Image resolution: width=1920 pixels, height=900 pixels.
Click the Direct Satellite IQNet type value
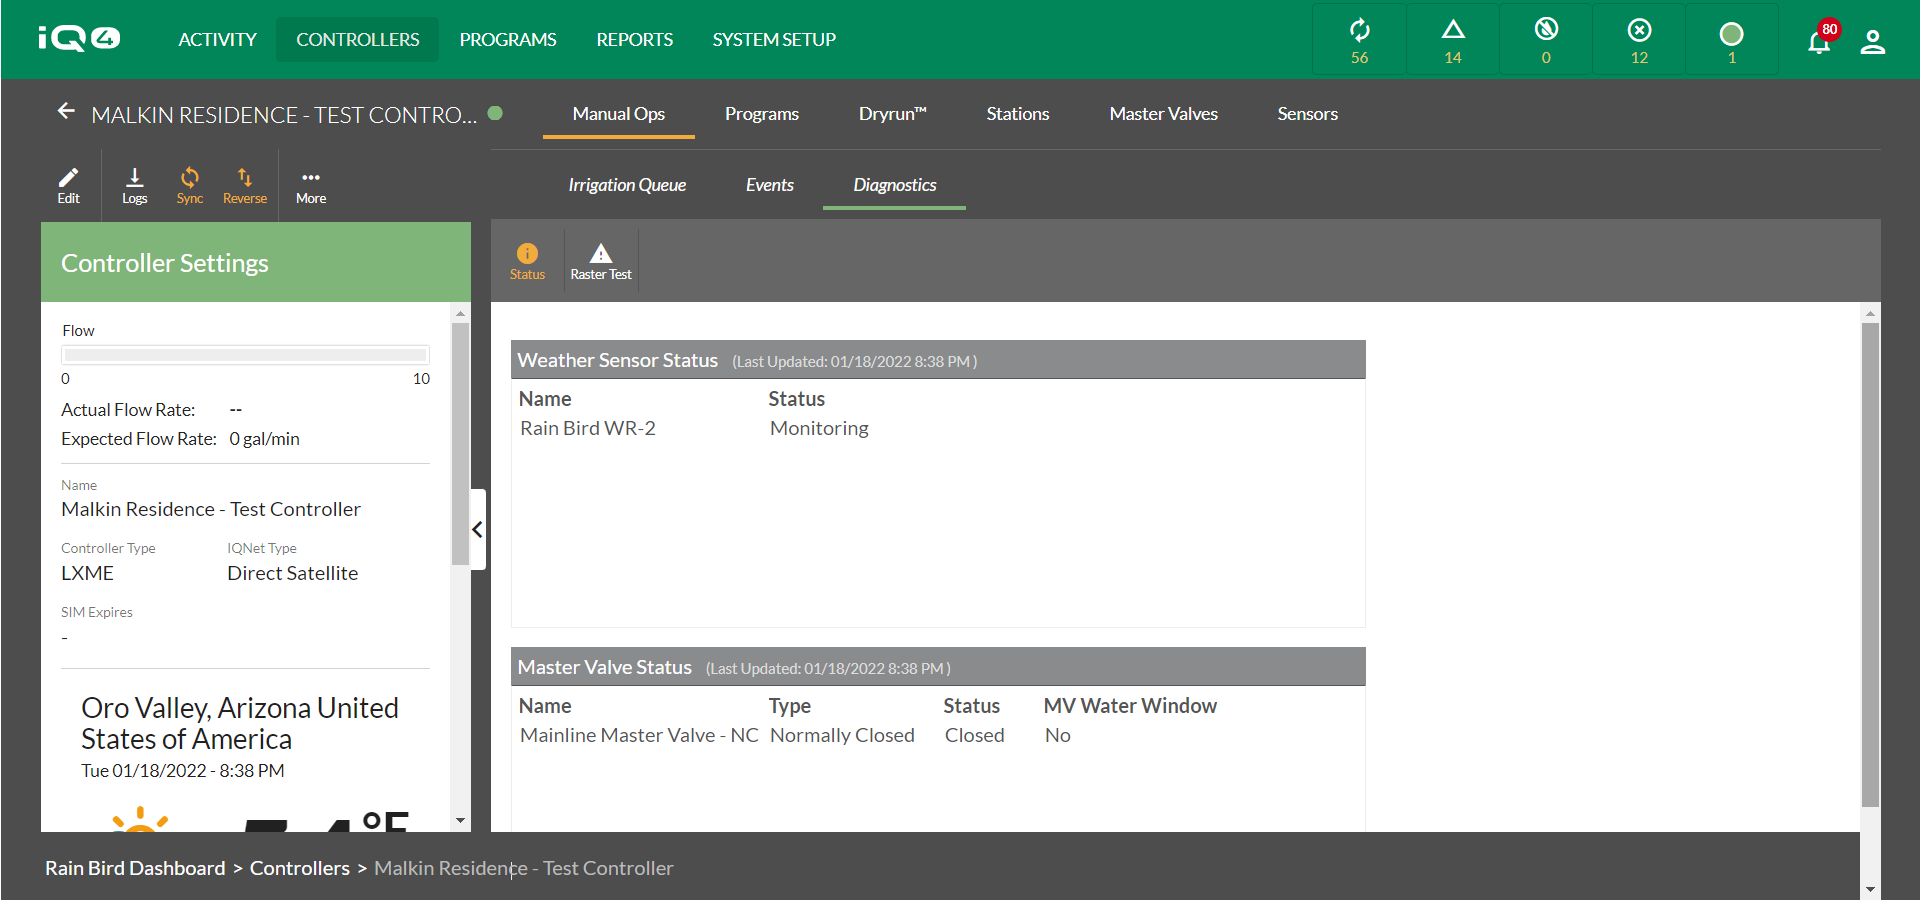coord(292,573)
